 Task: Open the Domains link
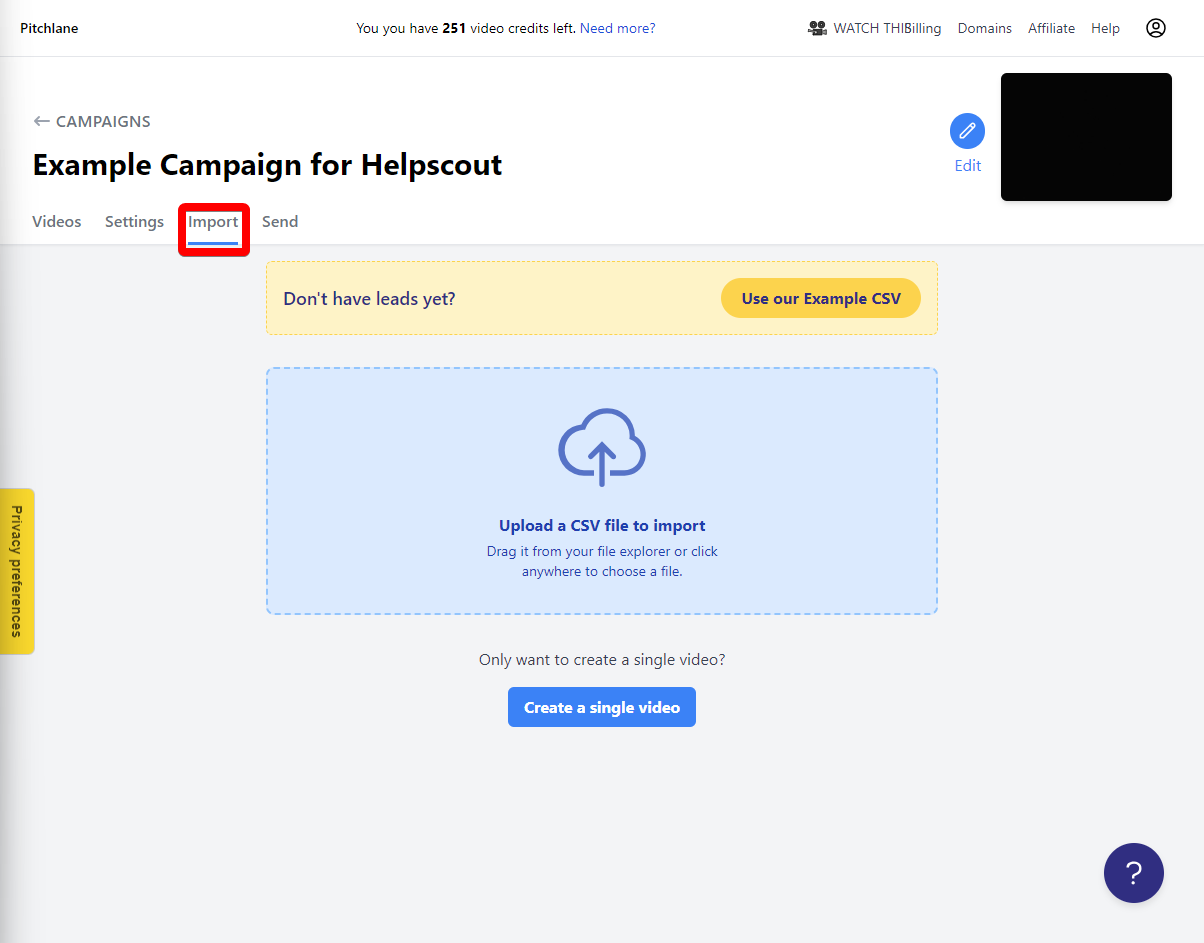(x=985, y=28)
